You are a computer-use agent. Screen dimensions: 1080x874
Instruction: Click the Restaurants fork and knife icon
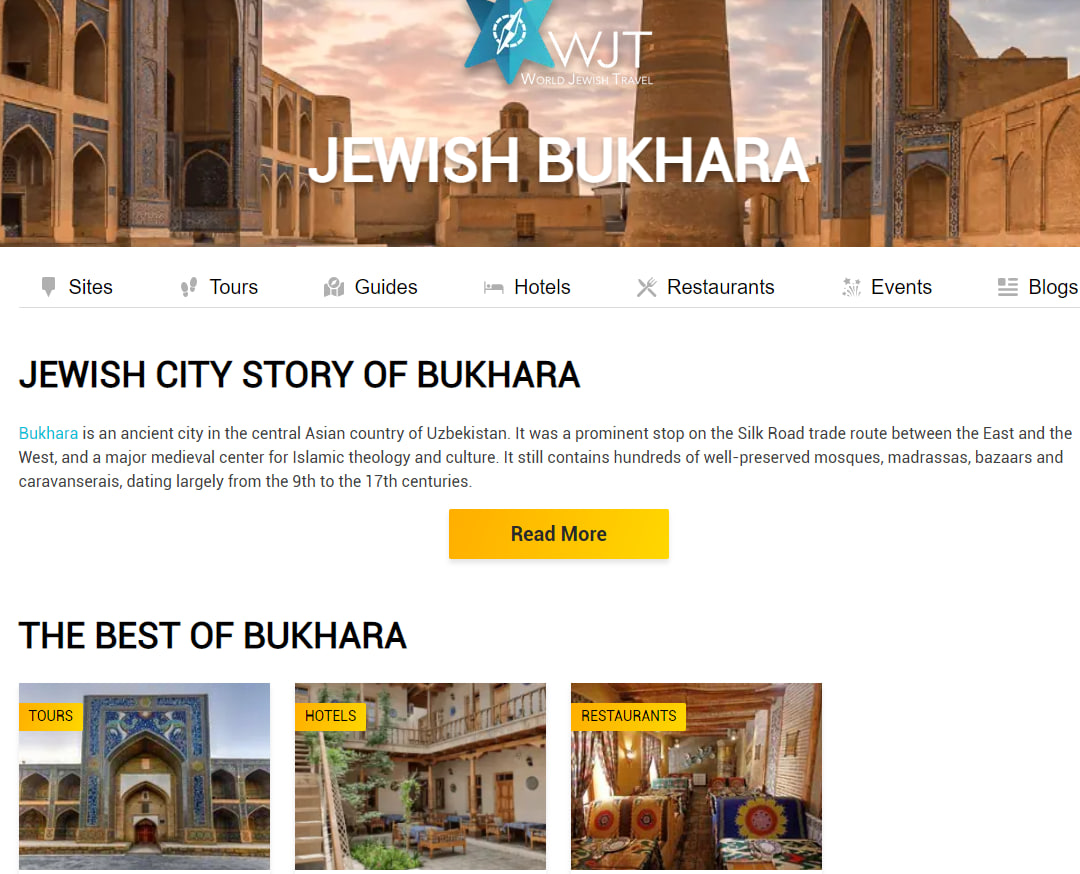[647, 287]
